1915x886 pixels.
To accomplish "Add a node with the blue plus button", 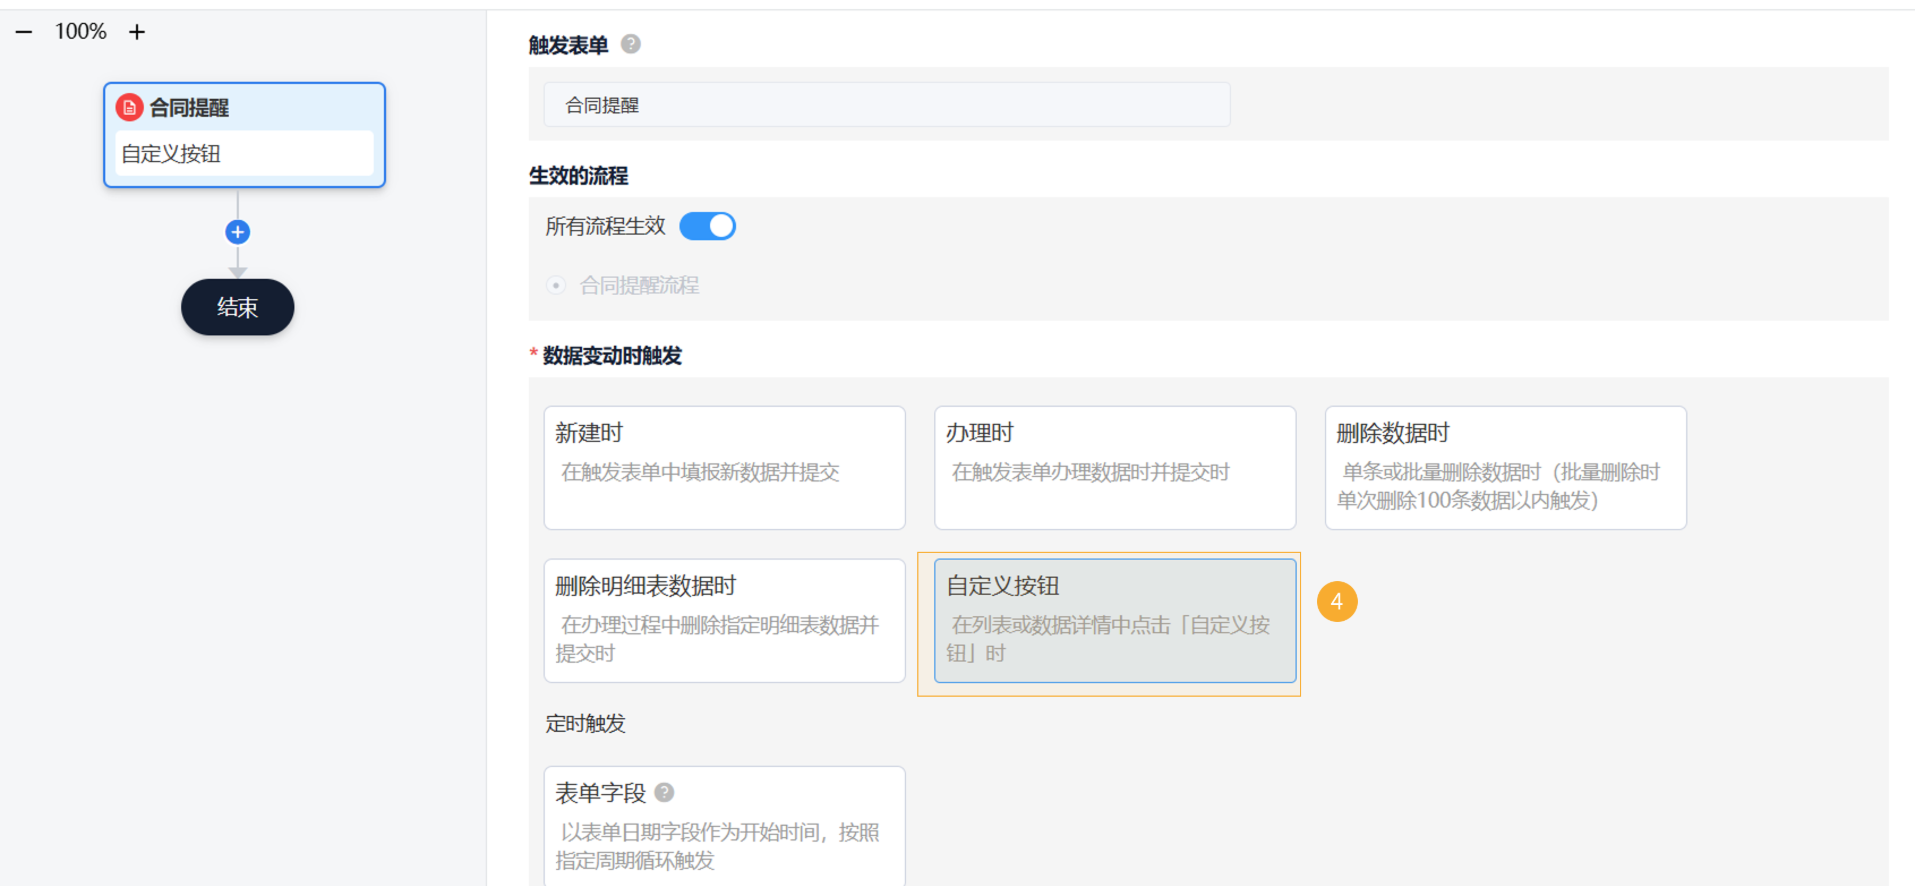I will [x=237, y=232].
